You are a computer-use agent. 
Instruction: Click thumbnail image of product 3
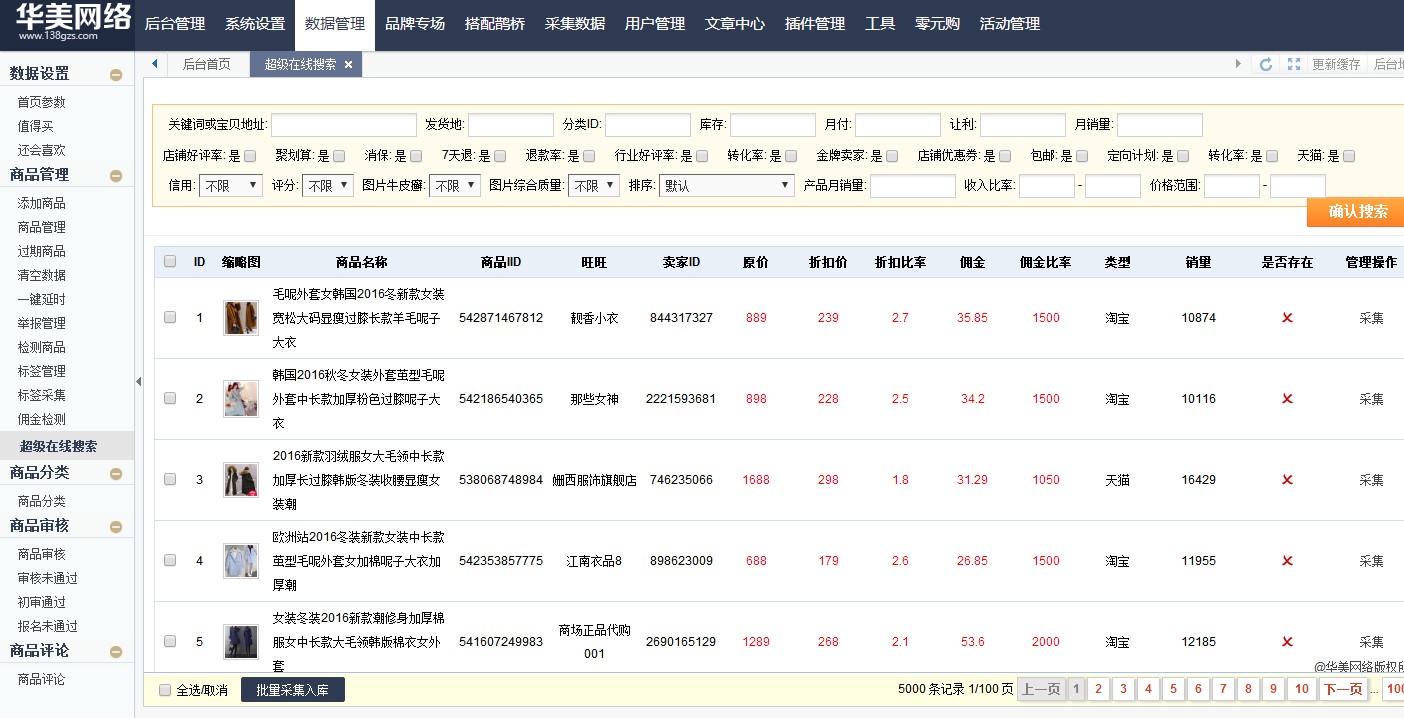240,480
